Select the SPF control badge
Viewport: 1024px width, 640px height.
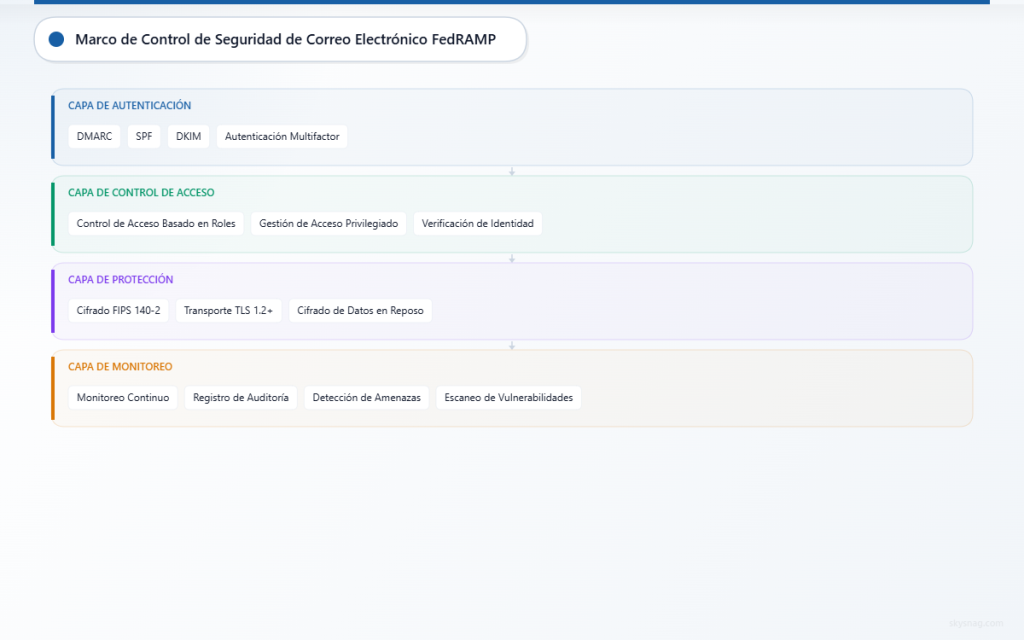[x=143, y=136]
